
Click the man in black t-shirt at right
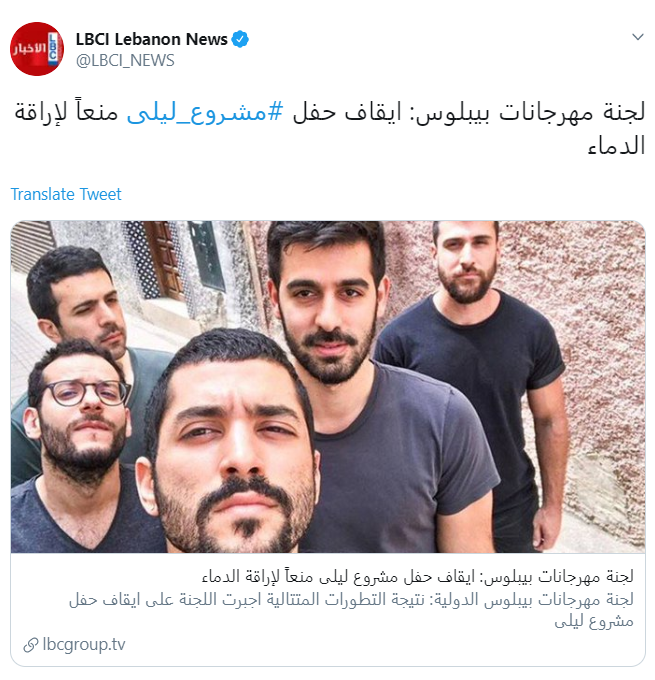point(473,382)
